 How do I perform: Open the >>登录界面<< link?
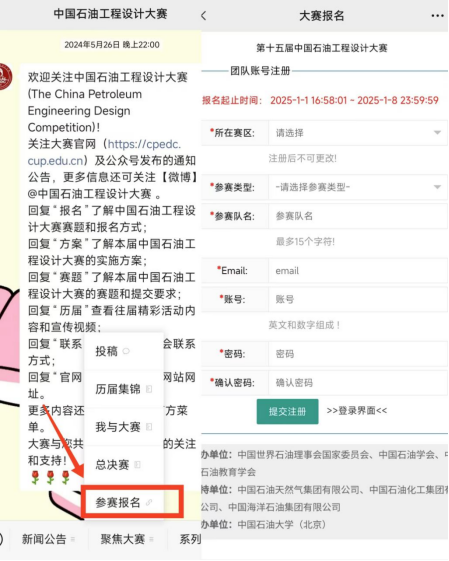click(357, 411)
